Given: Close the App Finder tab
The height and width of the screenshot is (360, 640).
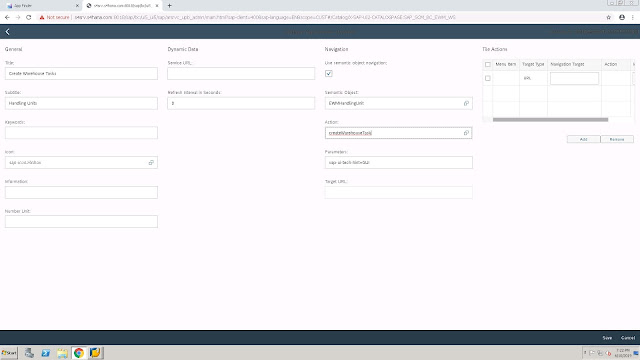Looking at the screenshot, I should coord(77,6).
